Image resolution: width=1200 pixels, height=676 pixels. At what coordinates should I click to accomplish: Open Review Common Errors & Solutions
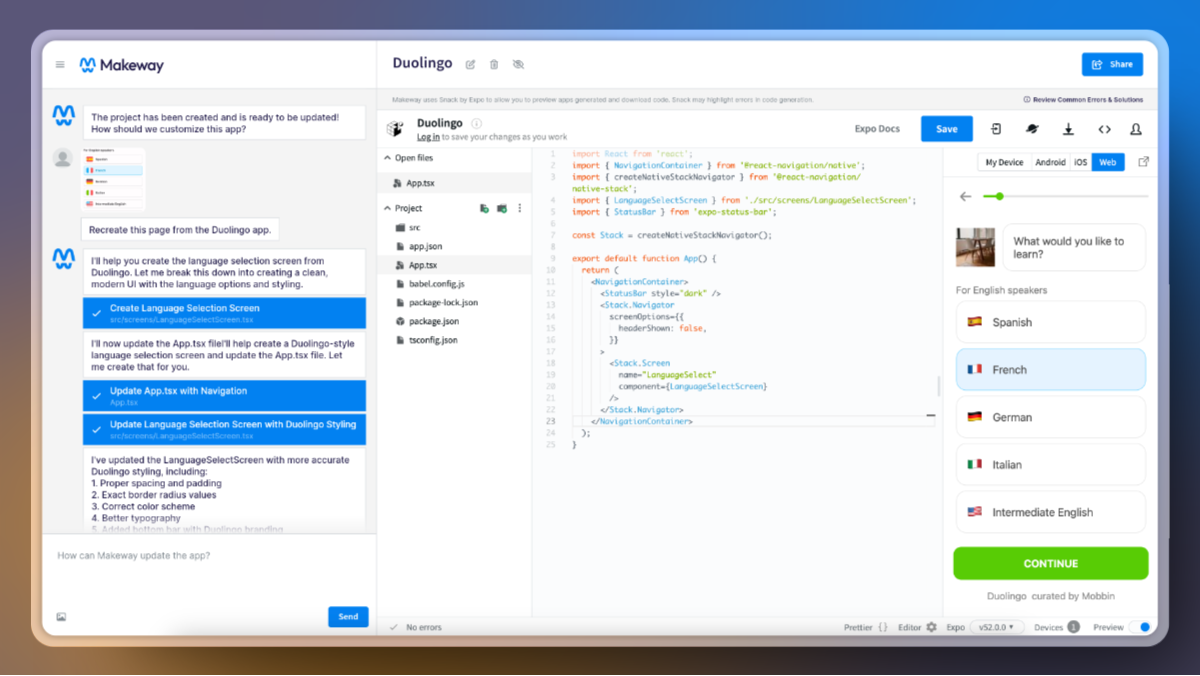[x=1083, y=100]
